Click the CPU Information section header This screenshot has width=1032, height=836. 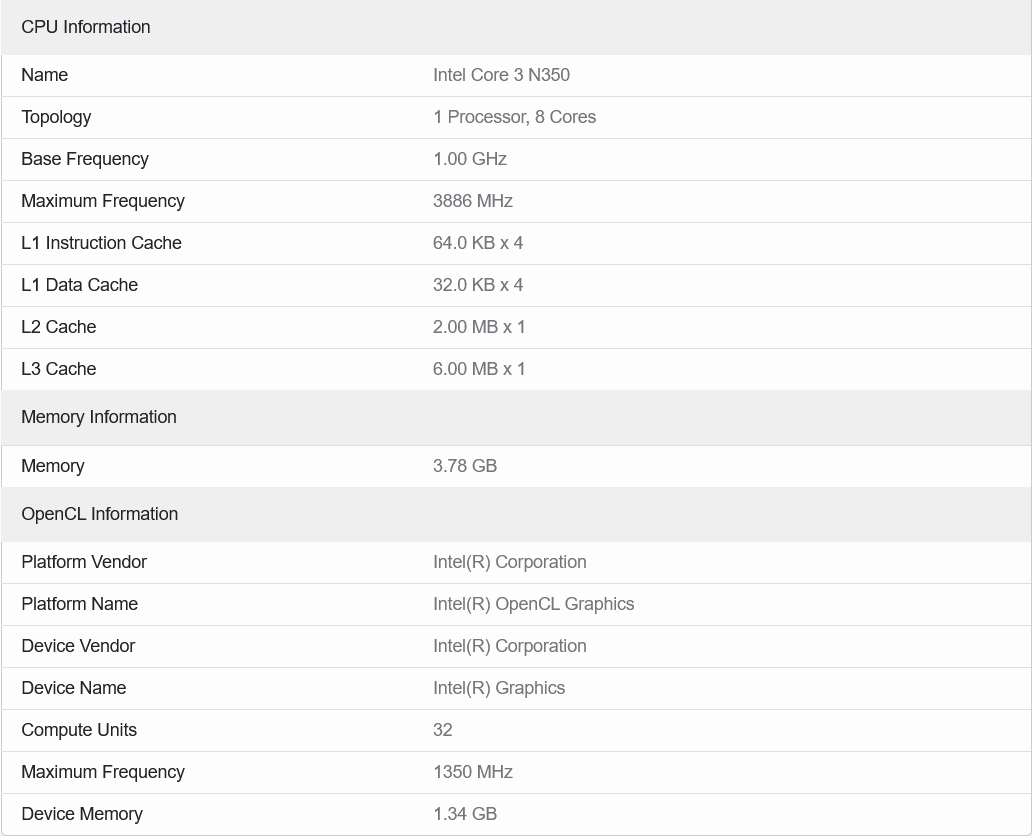point(86,27)
